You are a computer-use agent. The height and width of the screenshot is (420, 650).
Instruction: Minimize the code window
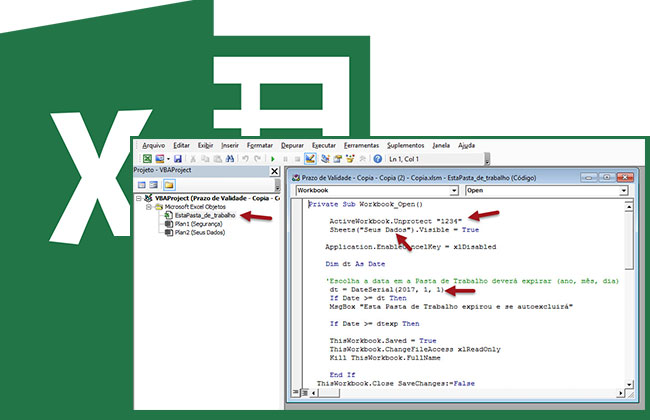588,177
